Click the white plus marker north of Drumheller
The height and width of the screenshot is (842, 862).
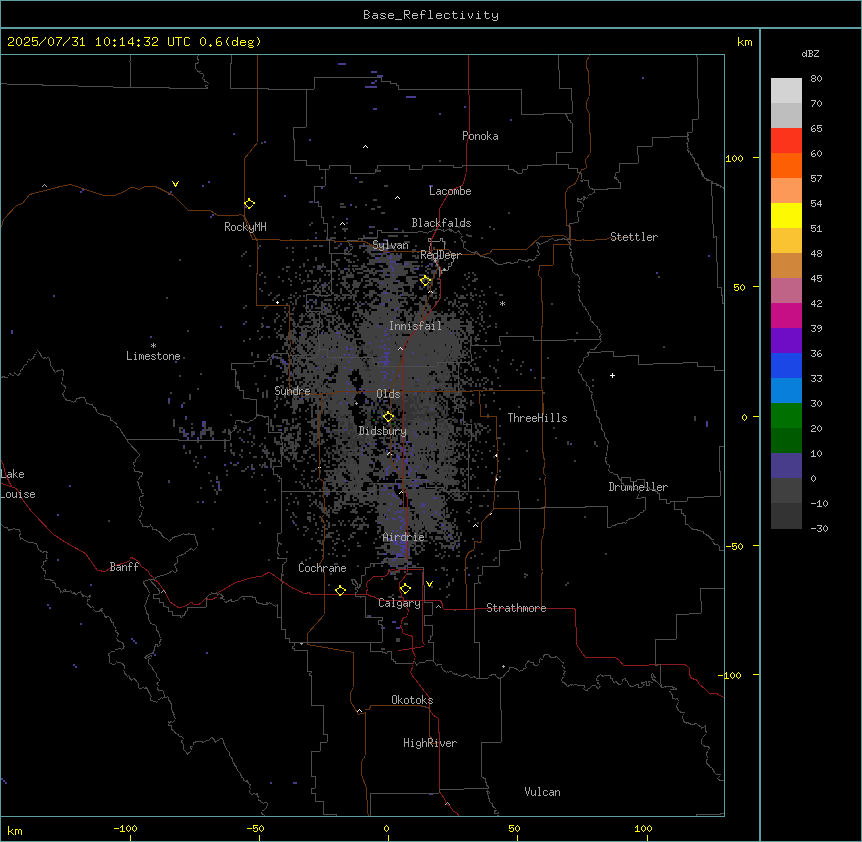click(612, 375)
